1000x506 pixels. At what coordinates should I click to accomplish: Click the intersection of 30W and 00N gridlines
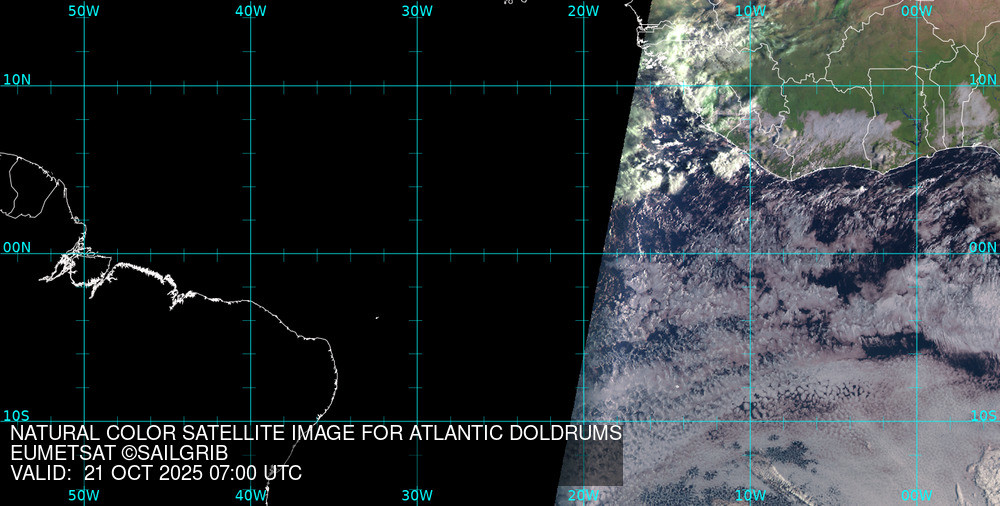(x=417, y=253)
